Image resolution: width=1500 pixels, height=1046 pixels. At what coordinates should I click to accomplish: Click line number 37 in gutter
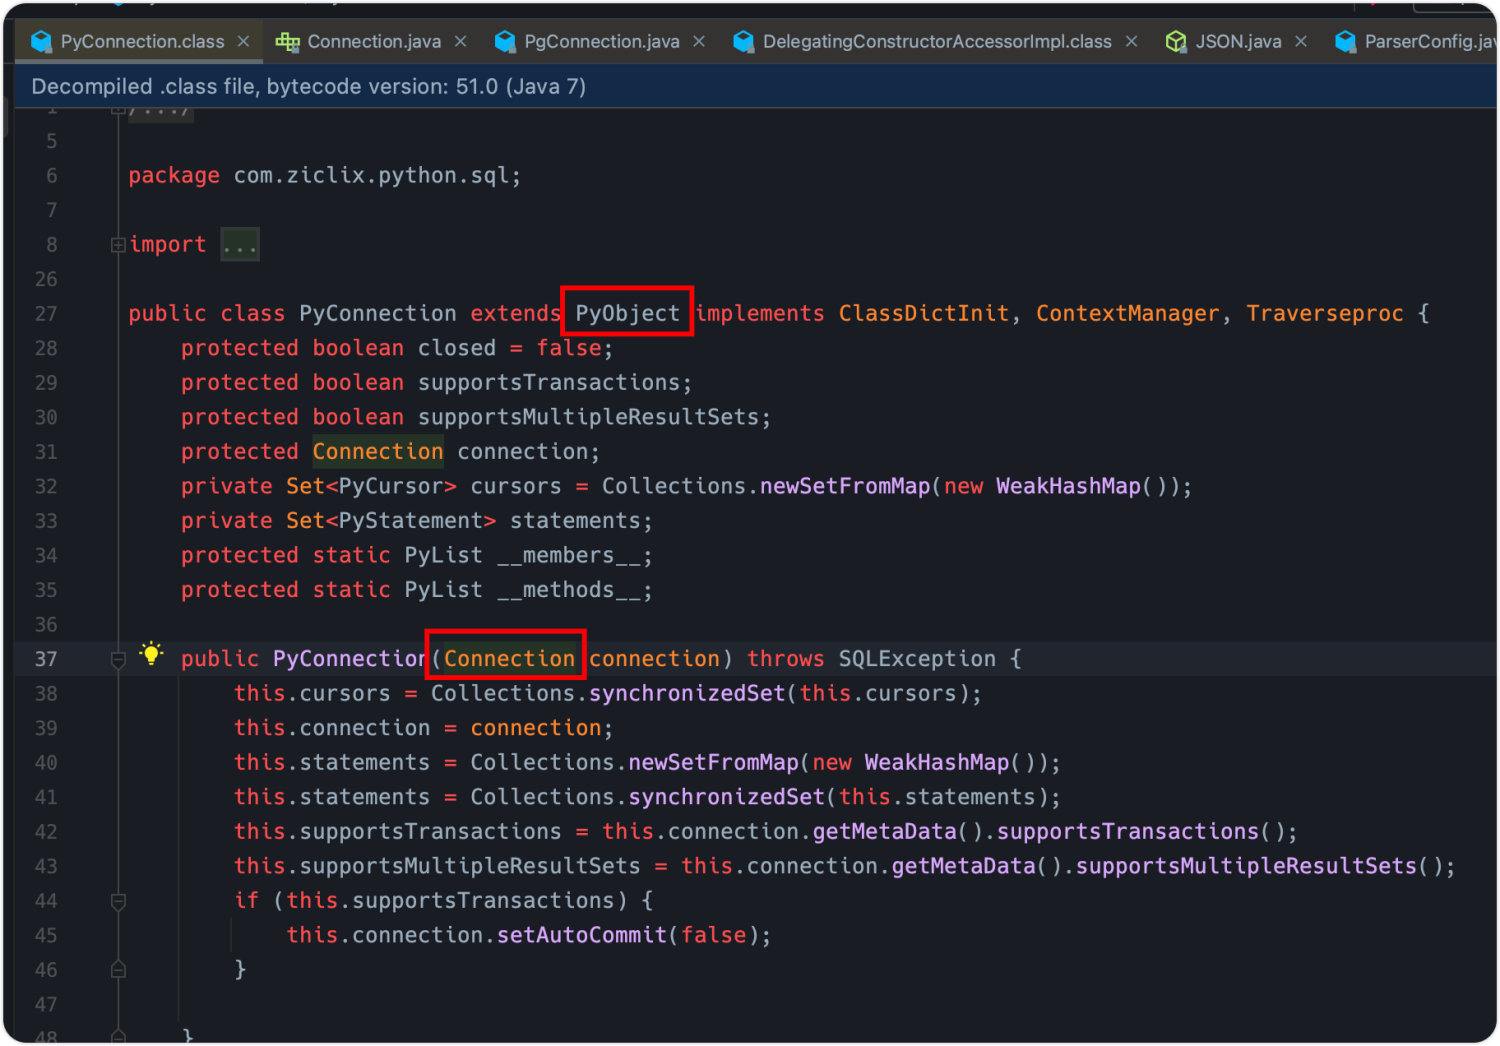(x=46, y=659)
